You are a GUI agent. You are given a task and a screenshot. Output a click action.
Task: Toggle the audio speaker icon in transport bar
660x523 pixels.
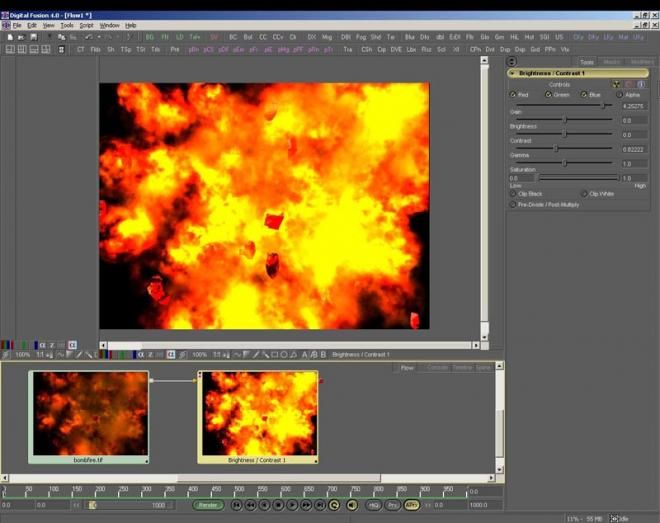[351, 505]
